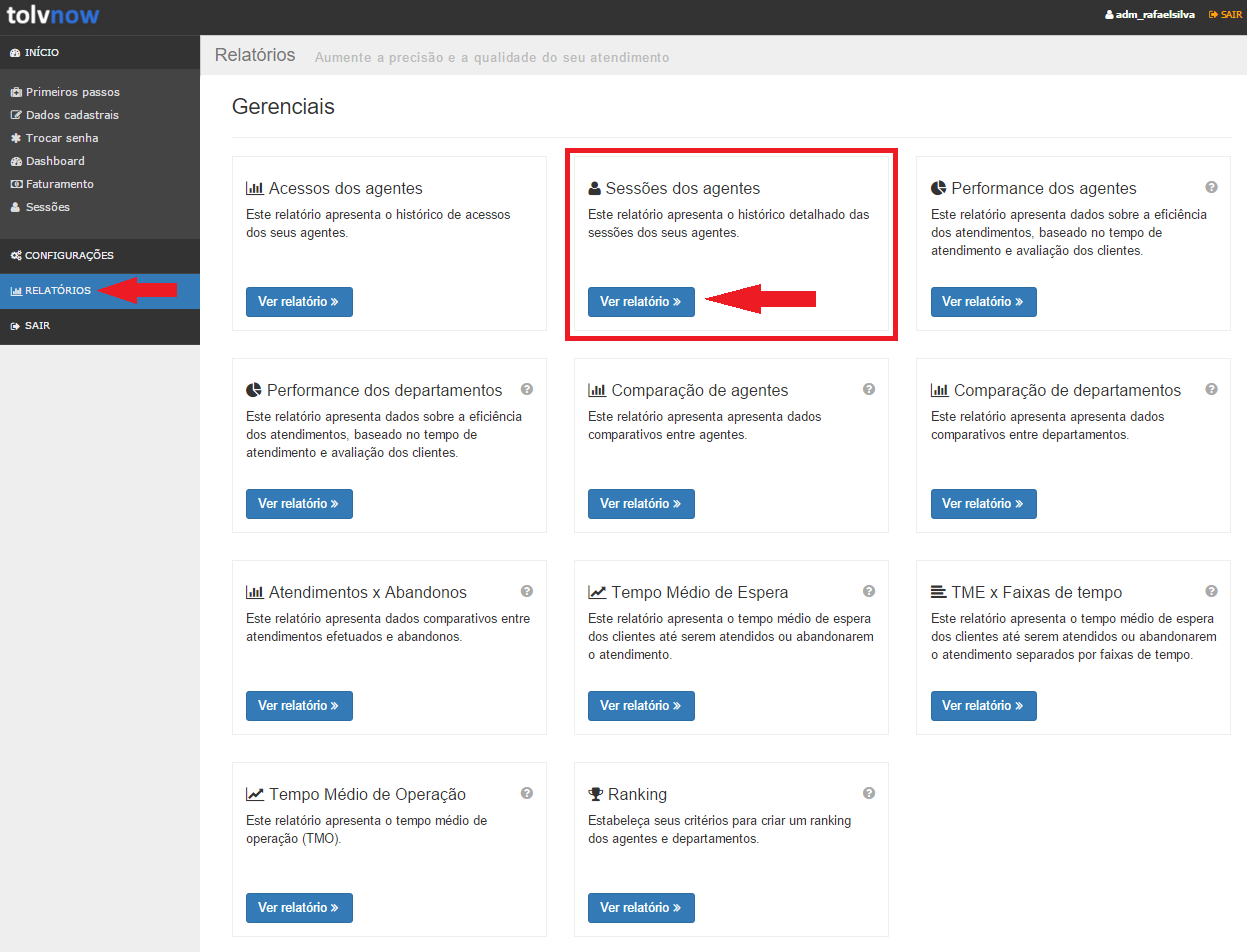Click the Atendimentos x Abandonos title
Viewport: 1247px width, 952px height.
(368, 592)
